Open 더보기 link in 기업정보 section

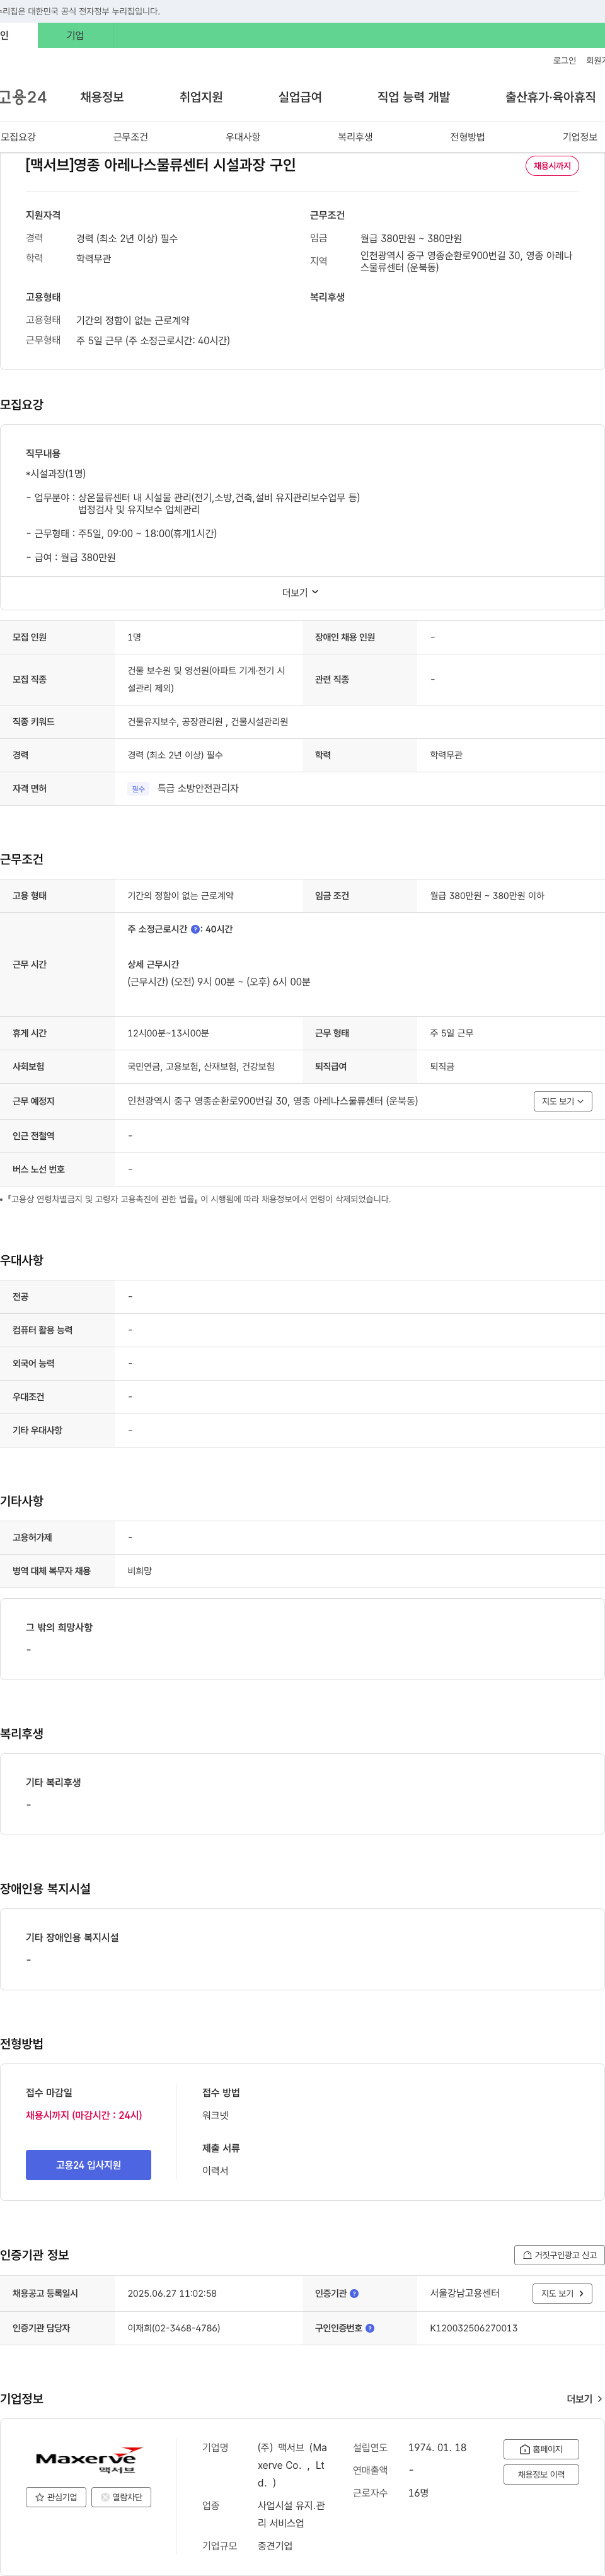tap(584, 2399)
